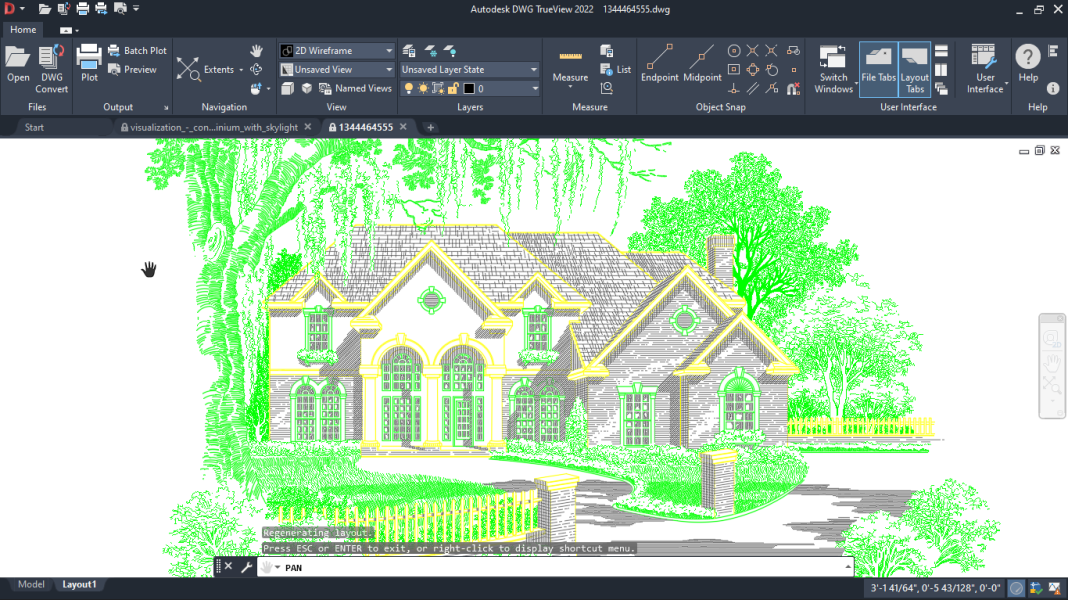Viewport: 1068px width, 600px height.
Task: Open the application menu D logo
Action: [10, 9]
